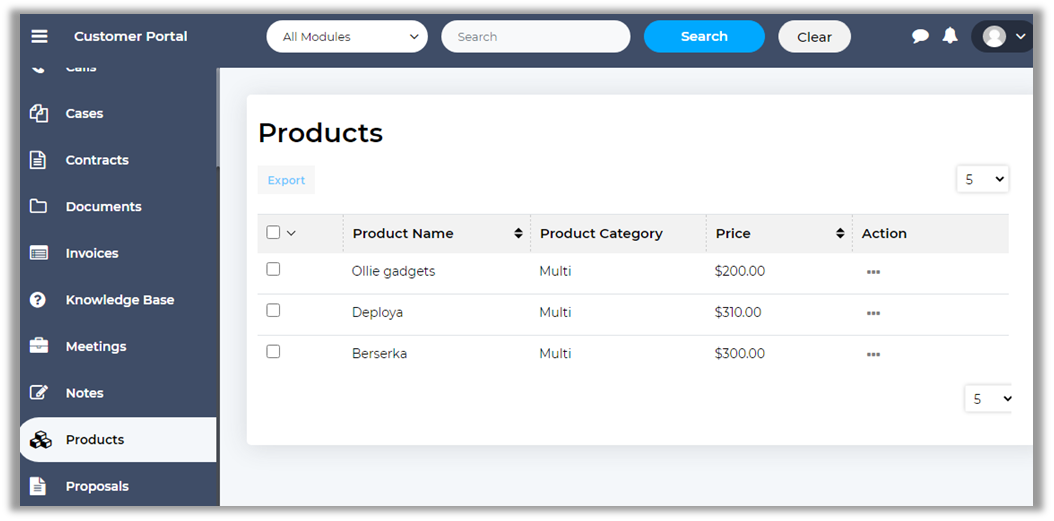Open the notifications bell icon
Image resolution: width=1054 pixels, height=521 pixels.
[x=950, y=36]
